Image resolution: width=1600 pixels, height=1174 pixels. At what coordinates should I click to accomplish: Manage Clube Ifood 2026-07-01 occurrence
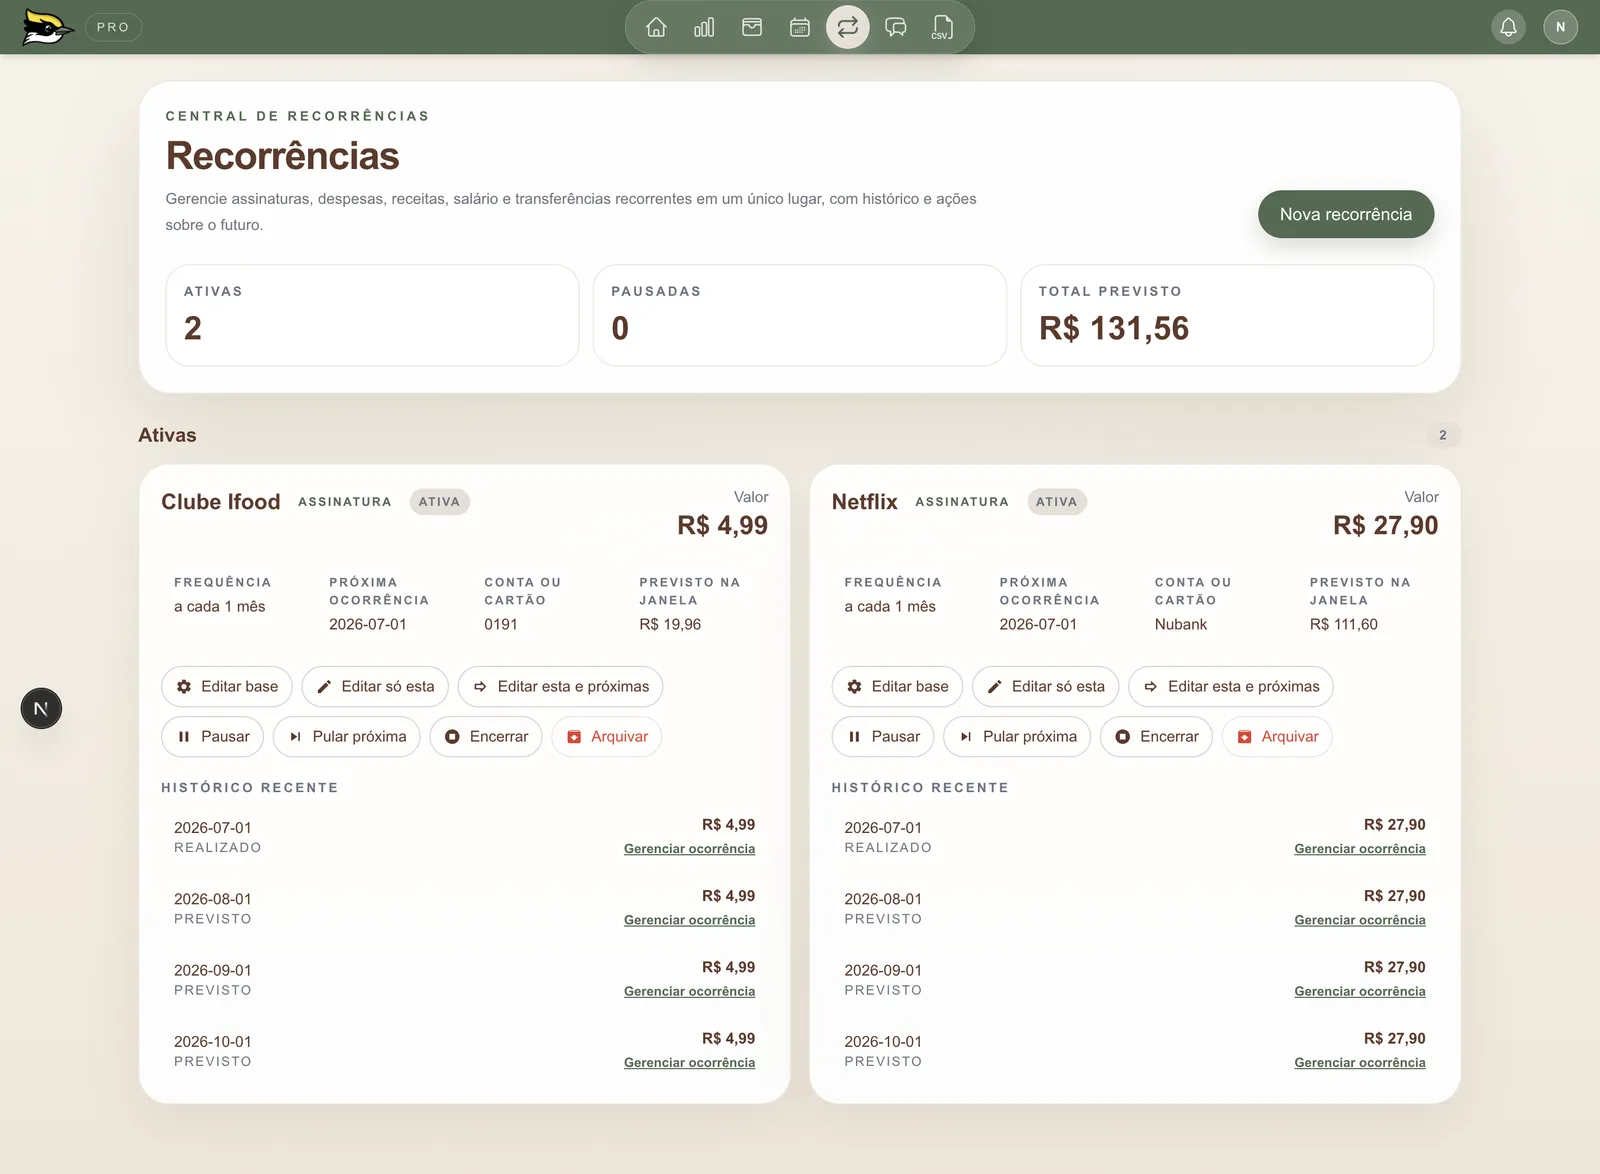click(x=690, y=849)
